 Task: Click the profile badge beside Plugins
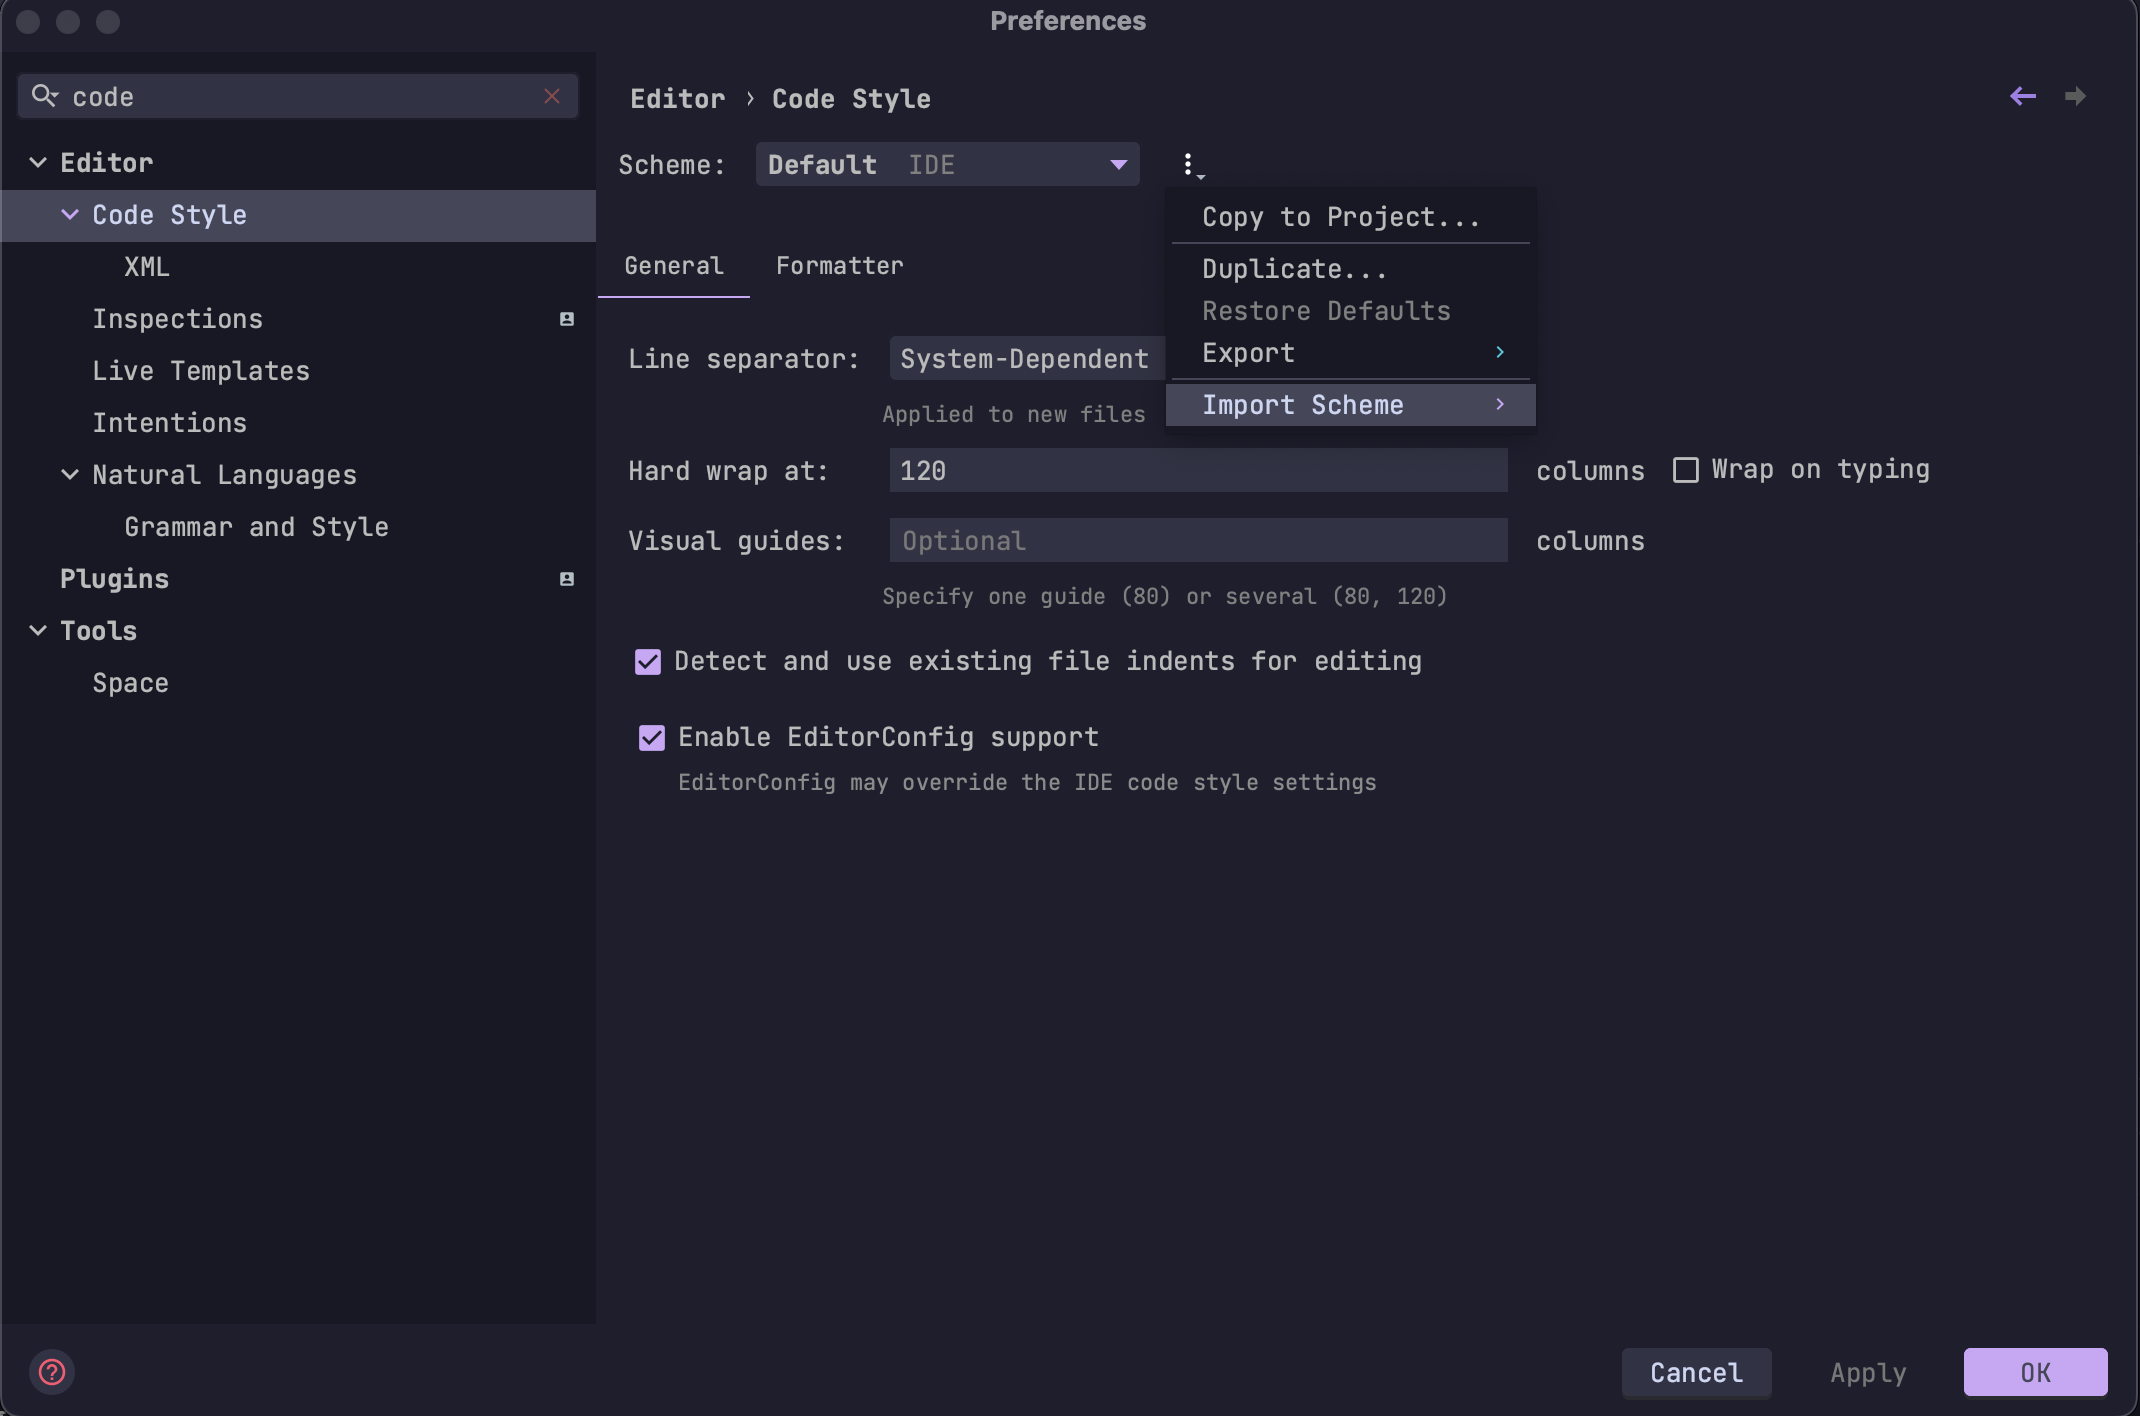pyautogui.click(x=567, y=579)
